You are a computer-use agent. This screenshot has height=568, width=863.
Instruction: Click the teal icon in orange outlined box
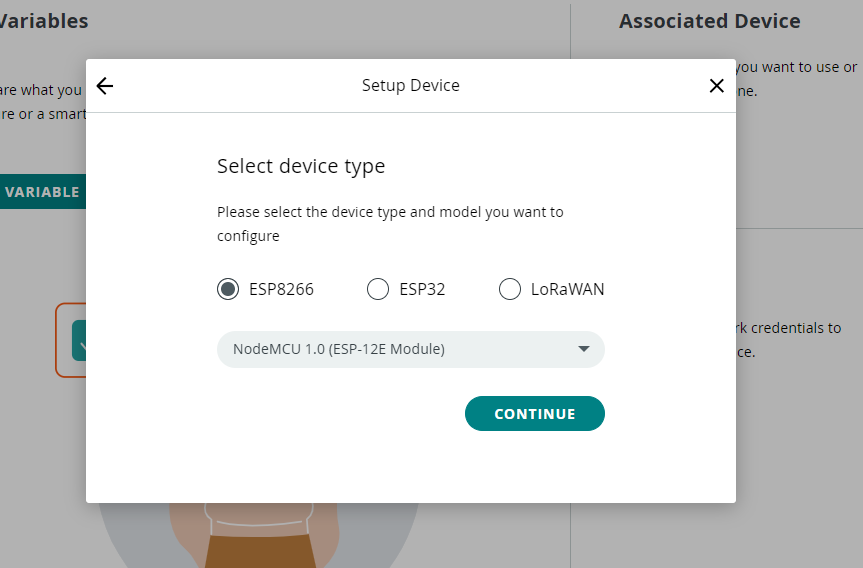coord(78,341)
